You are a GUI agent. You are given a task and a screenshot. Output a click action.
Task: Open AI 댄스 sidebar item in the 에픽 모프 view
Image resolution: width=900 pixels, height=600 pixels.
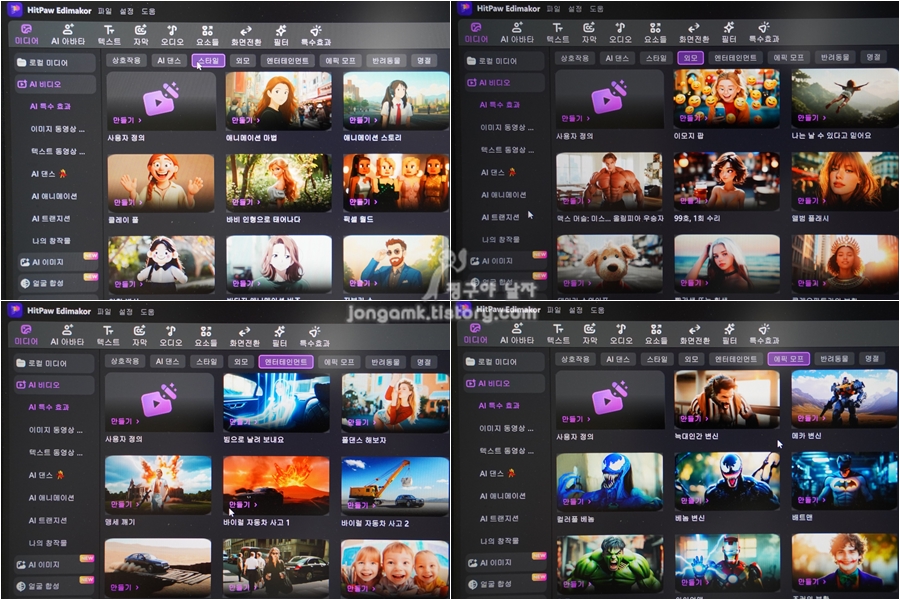tap(497, 474)
